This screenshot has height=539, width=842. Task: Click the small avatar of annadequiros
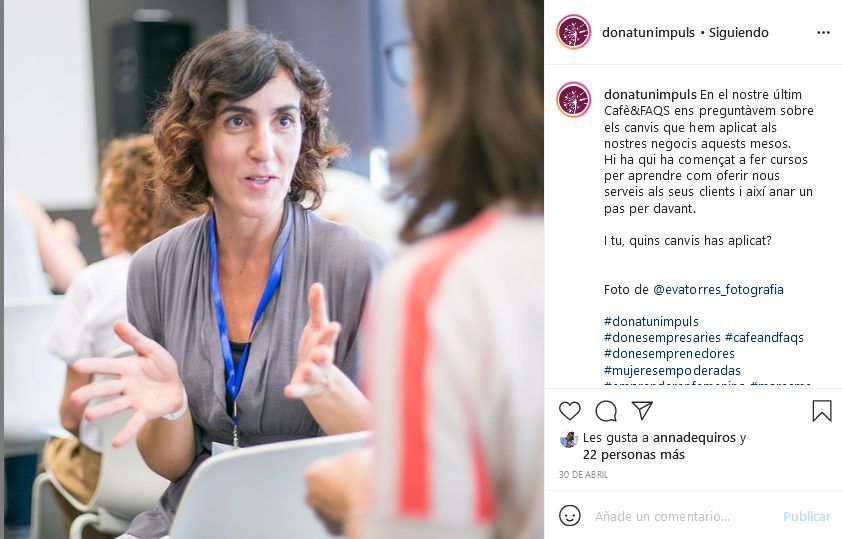point(568,439)
